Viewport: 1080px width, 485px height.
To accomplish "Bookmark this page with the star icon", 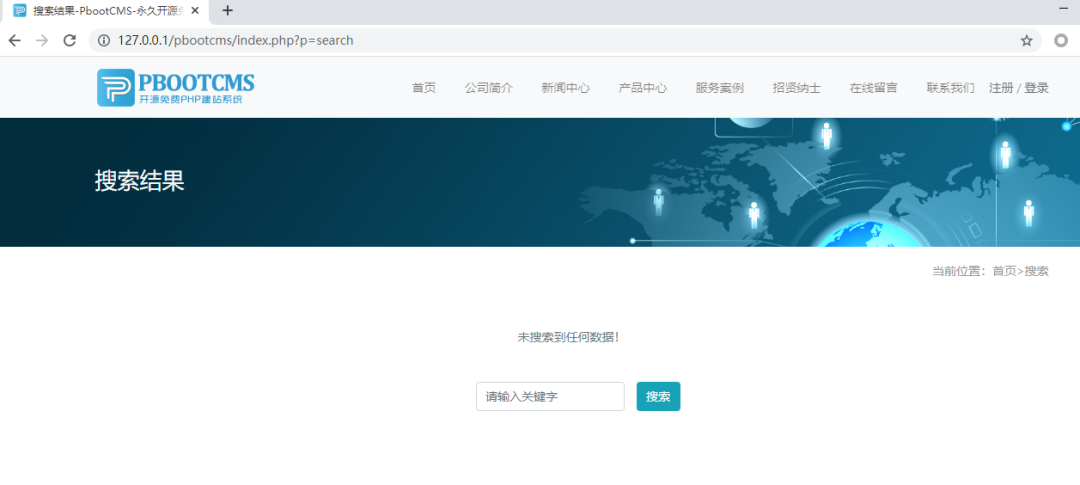I will pyautogui.click(x=1026, y=41).
